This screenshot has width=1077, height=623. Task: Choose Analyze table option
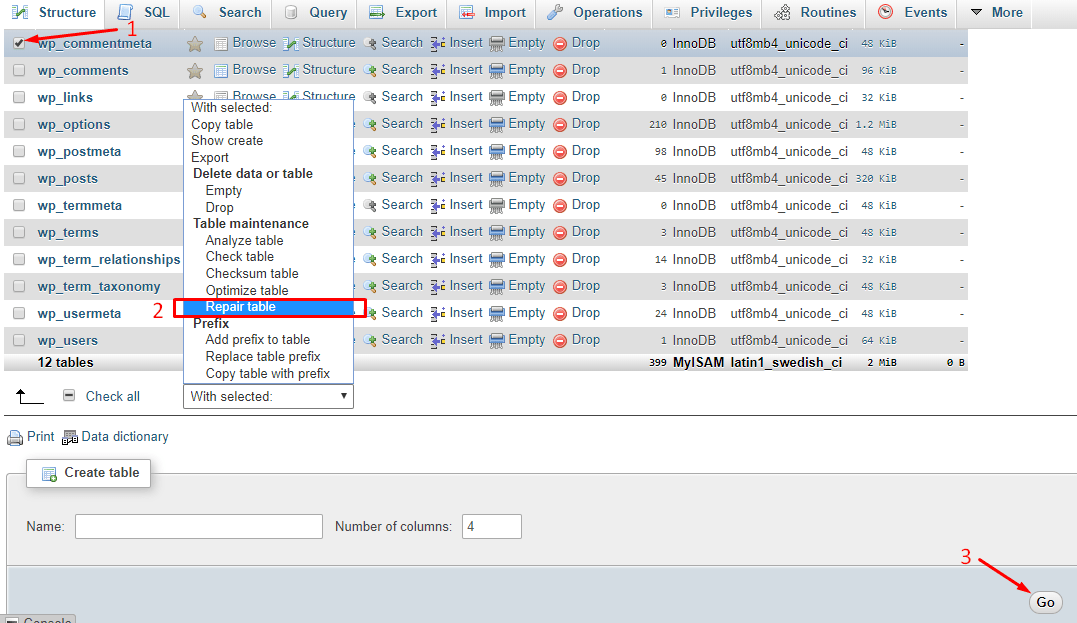tap(245, 240)
